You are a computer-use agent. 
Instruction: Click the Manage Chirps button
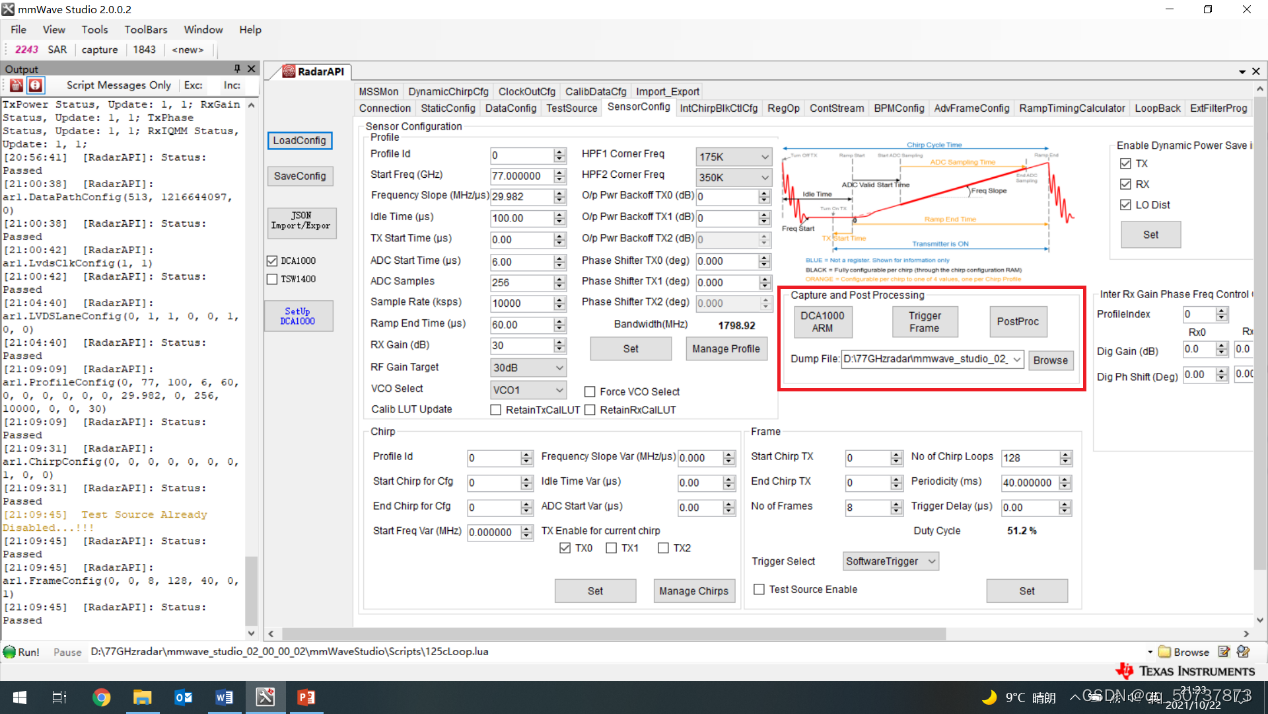694,591
